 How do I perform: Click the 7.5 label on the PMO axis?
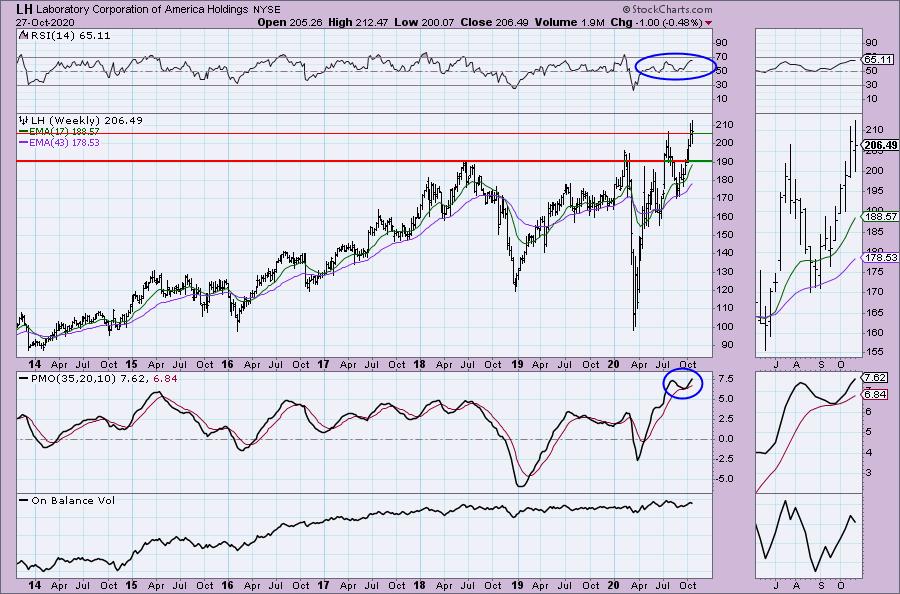(x=725, y=379)
